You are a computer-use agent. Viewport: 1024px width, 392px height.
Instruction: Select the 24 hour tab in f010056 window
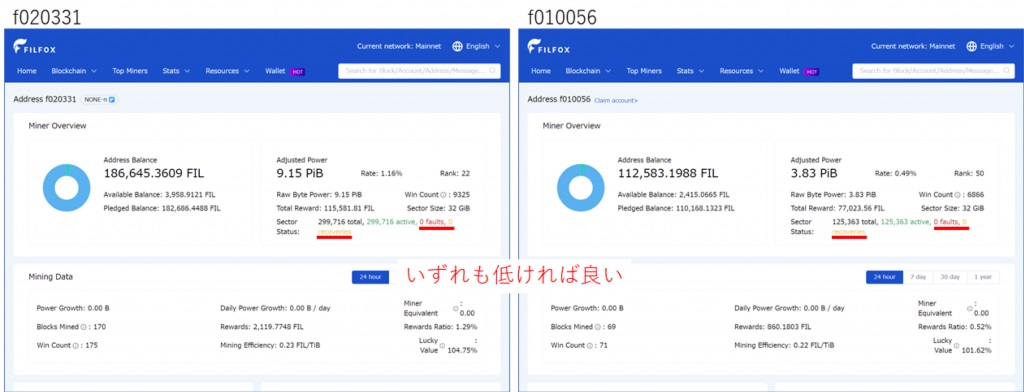884,277
